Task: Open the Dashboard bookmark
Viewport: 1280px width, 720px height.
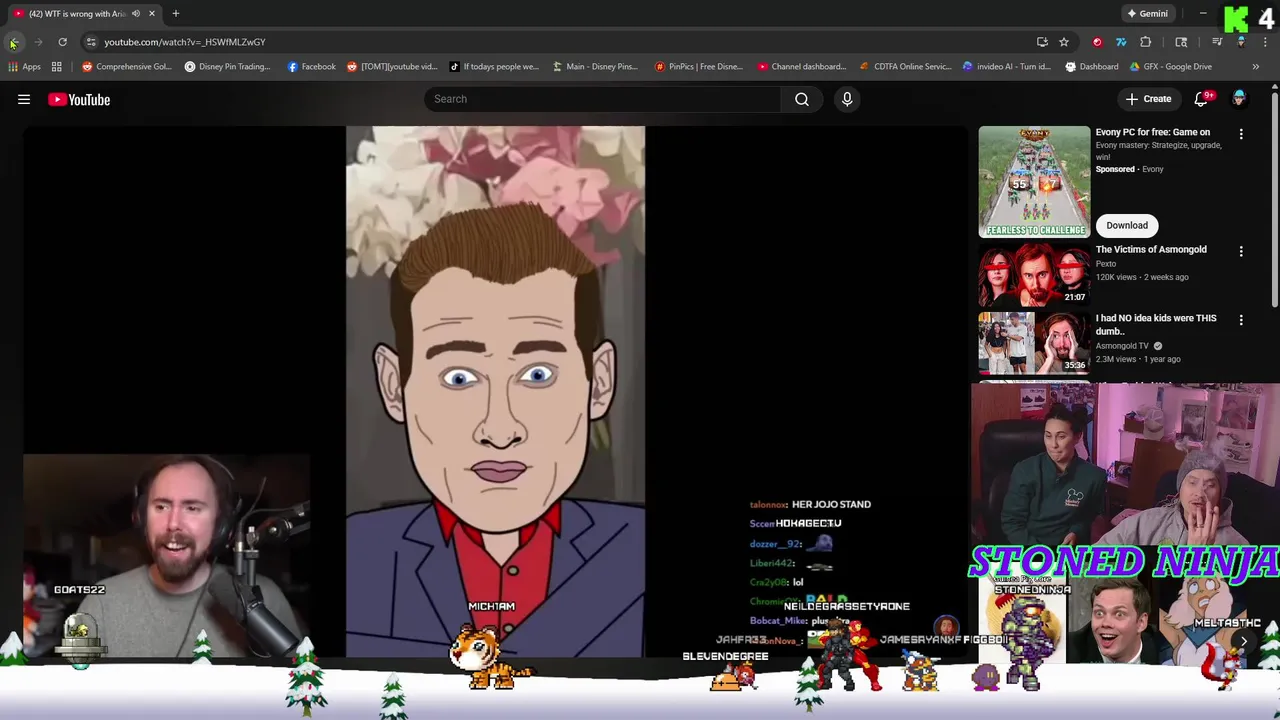Action: pyautogui.click(x=1092, y=67)
